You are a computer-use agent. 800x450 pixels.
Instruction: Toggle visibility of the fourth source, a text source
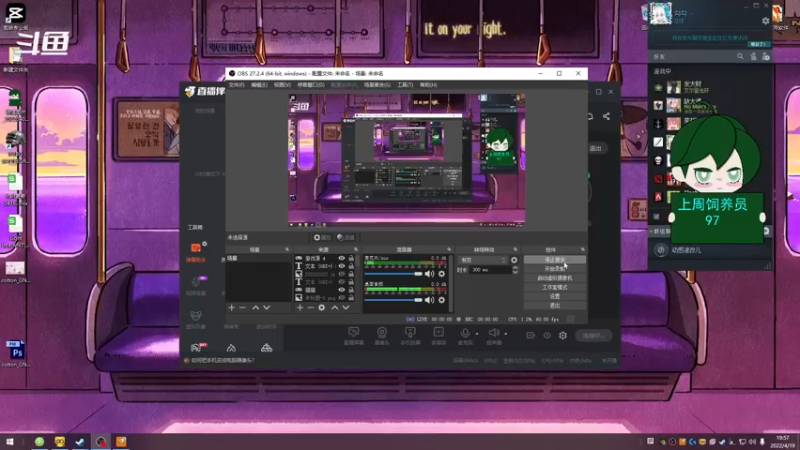(x=341, y=282)
